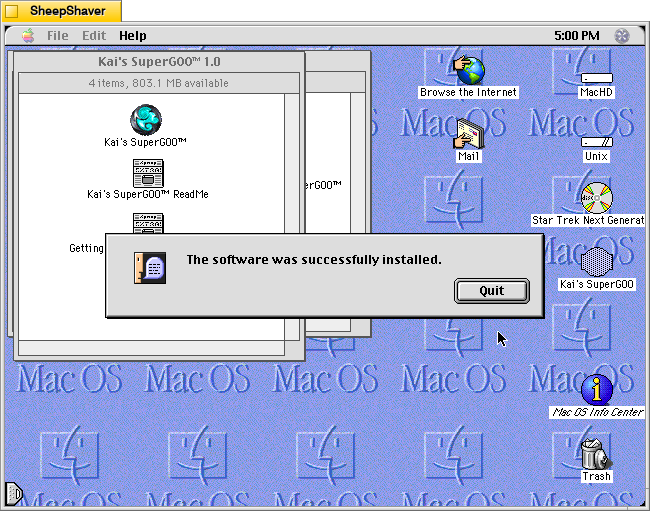
Task: Select the Unix volume icon
Action: point(596,142)
